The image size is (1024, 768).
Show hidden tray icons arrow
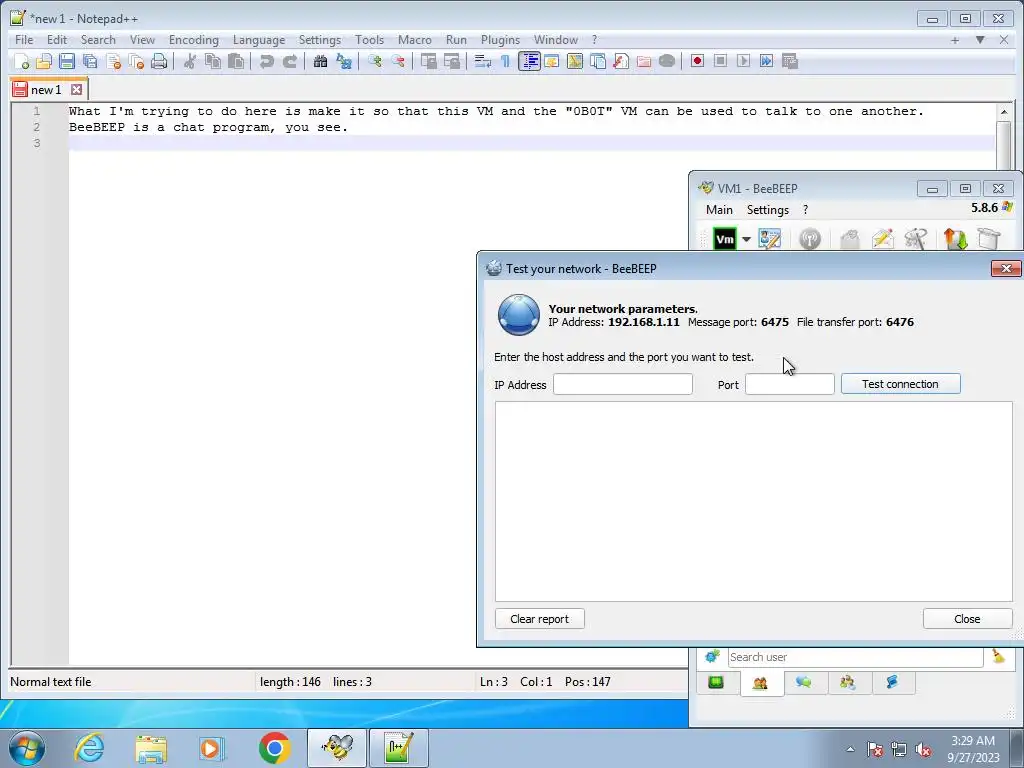pyautogui.click(x=850, y=749)
